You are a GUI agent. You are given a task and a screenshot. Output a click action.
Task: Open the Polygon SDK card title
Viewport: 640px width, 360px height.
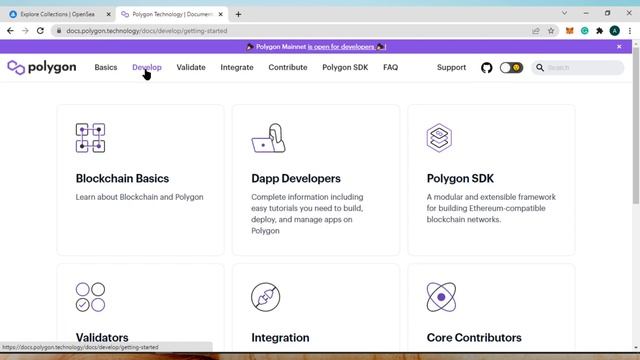460,178
